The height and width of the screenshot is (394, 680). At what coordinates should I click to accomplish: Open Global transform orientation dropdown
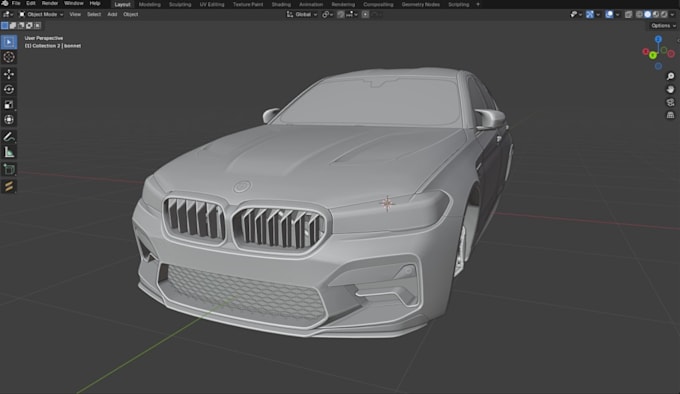302,14
